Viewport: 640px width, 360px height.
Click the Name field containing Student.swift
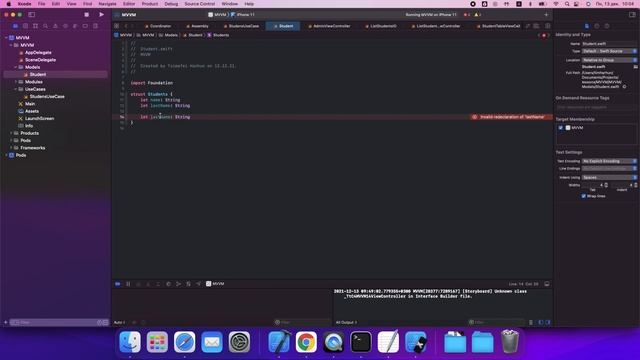(609, 44)
